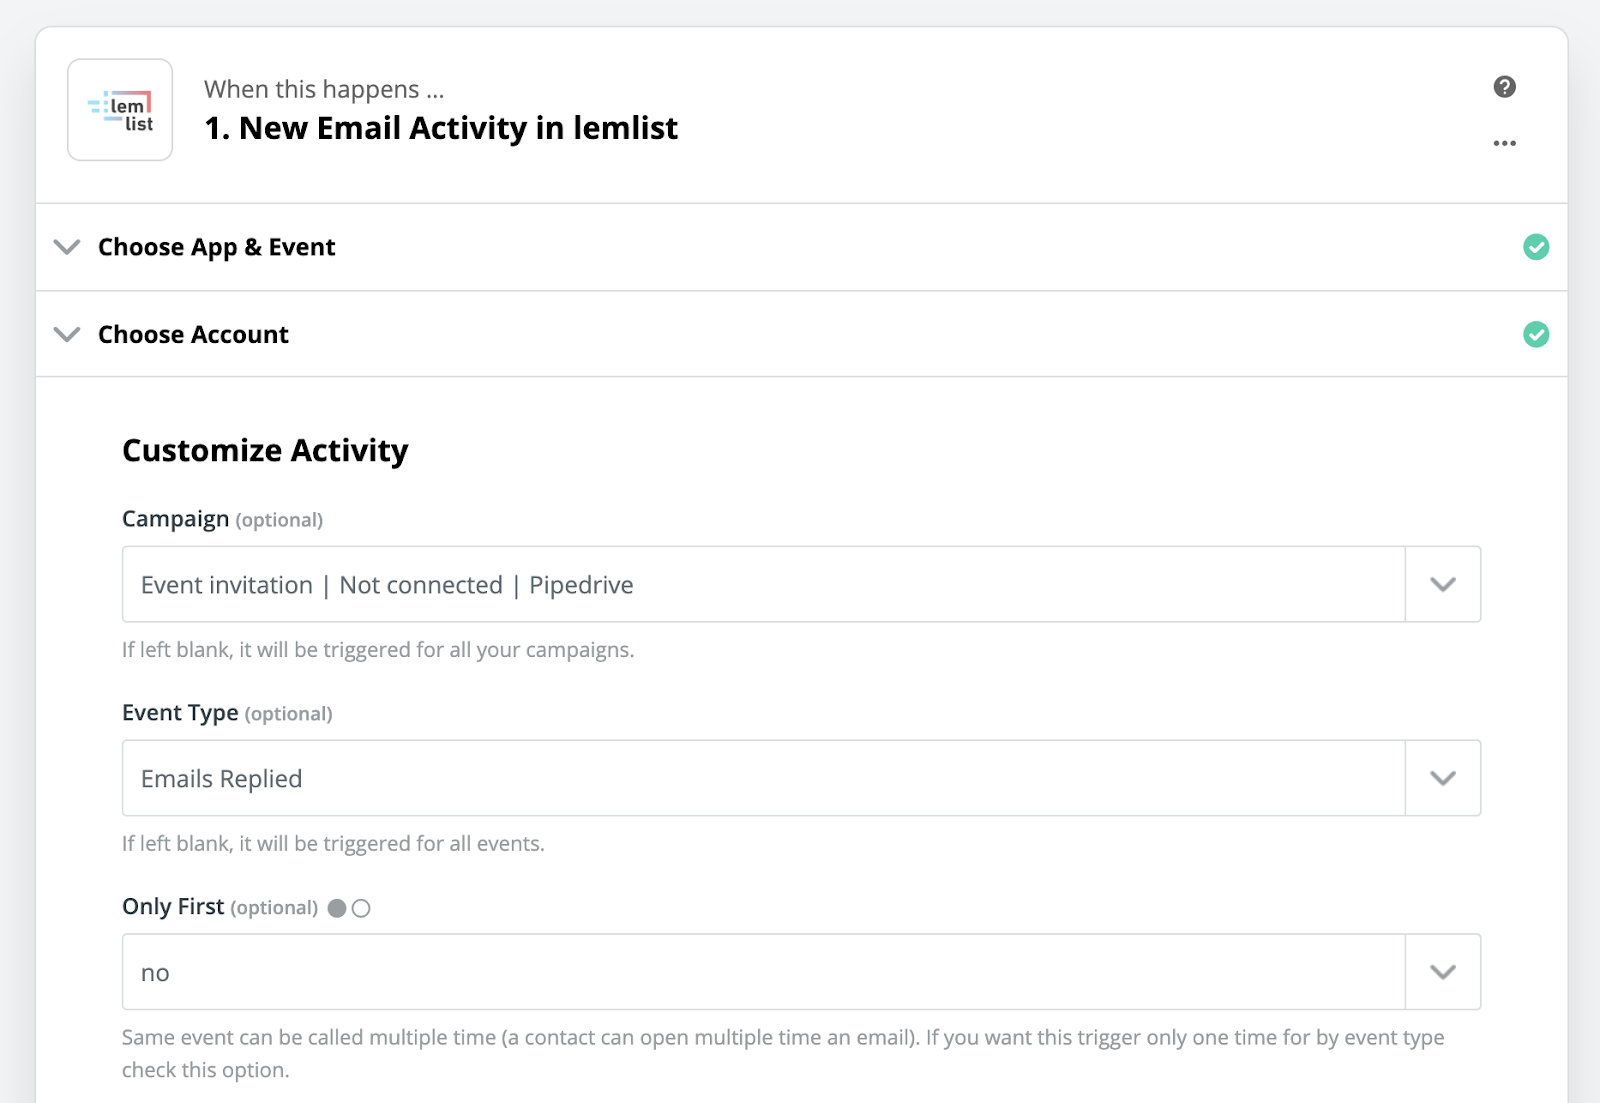Image resolution: width=1600 pixels, height=1103 pixels.
Task: Open the help question mark icon
Action: click(1504, 87)
